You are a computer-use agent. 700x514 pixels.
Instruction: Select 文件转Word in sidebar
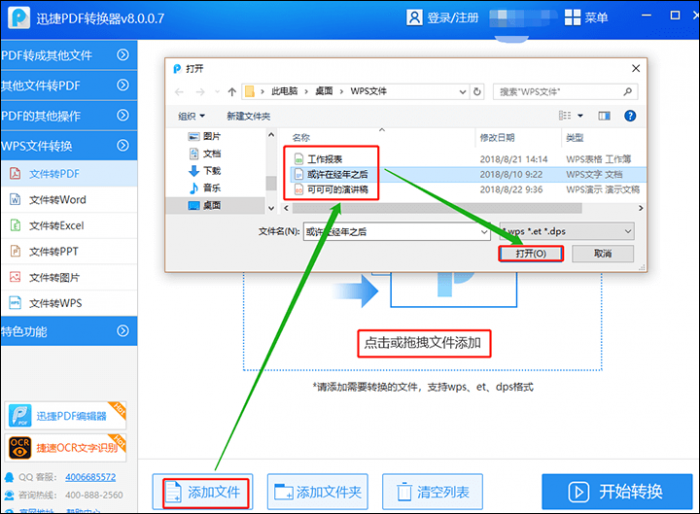[x=69, y=200]
